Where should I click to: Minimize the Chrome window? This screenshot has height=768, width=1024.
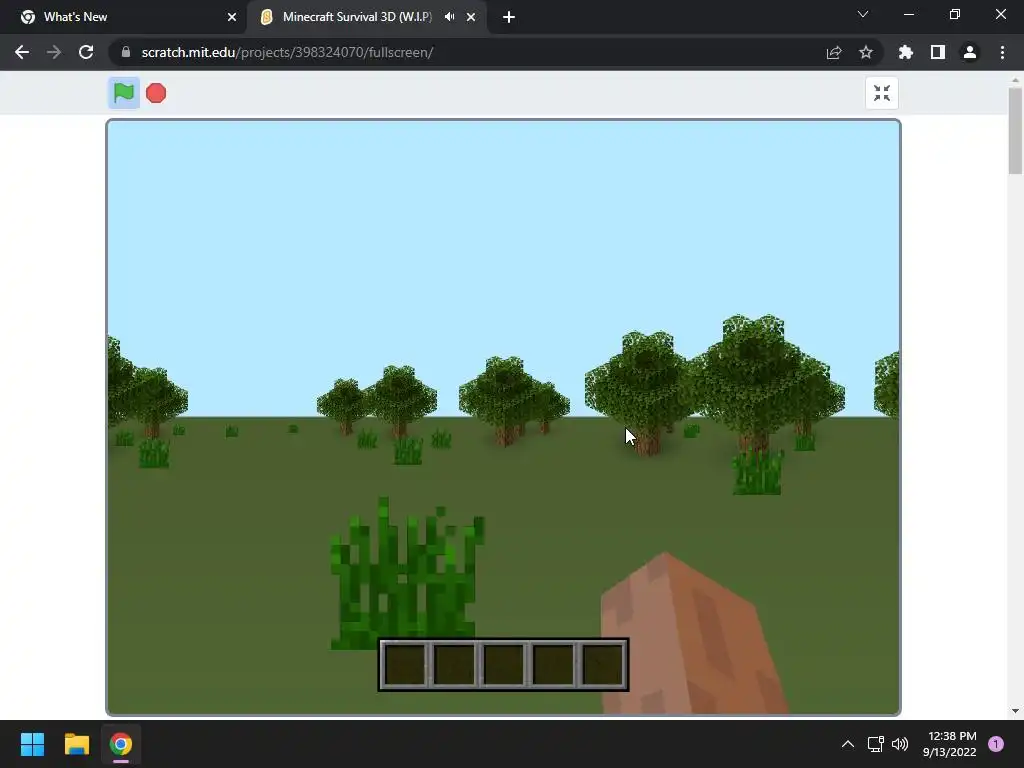pos(908,14)
